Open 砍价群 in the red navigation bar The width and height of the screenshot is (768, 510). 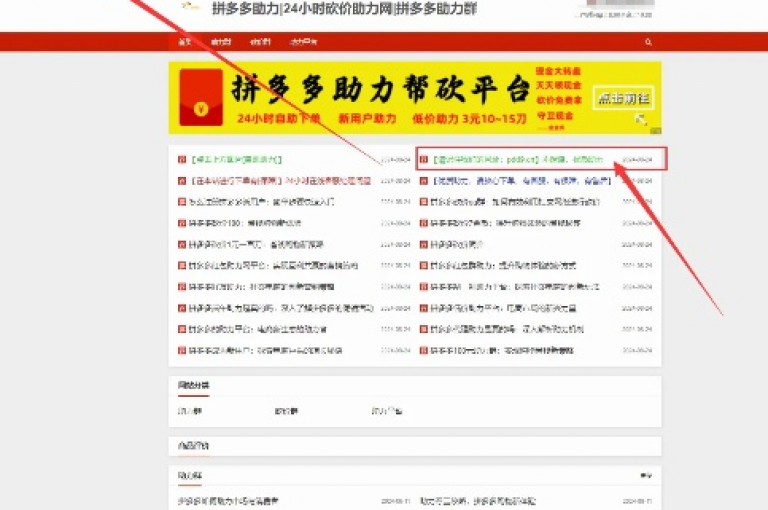[260, 42]
